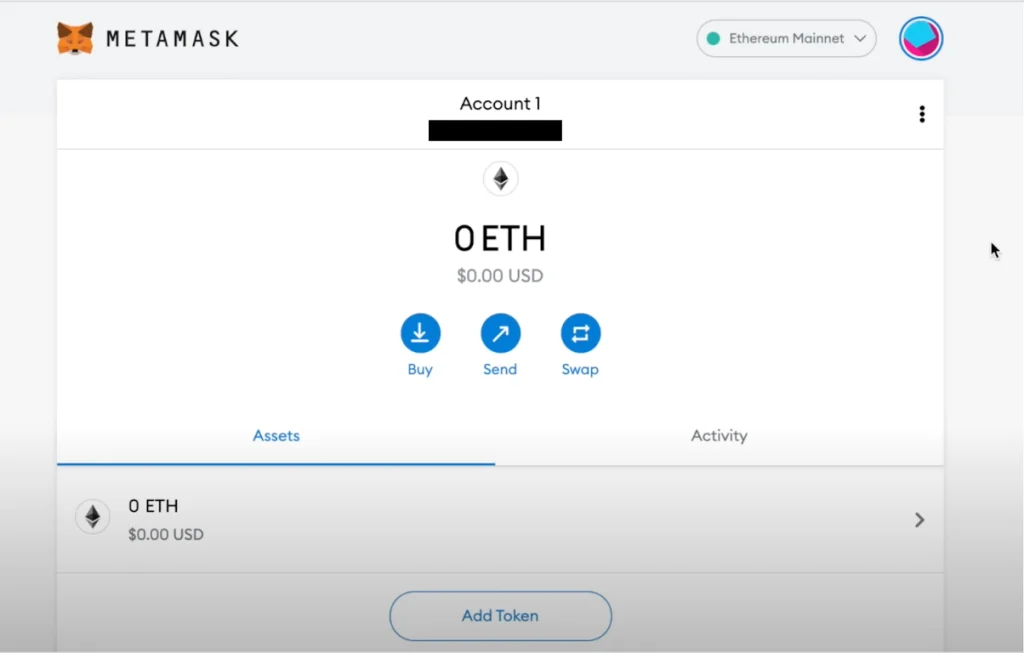Click the METAMASK wordmark text
Viewport: 1024px width, 653px height.
coord(172,39)
